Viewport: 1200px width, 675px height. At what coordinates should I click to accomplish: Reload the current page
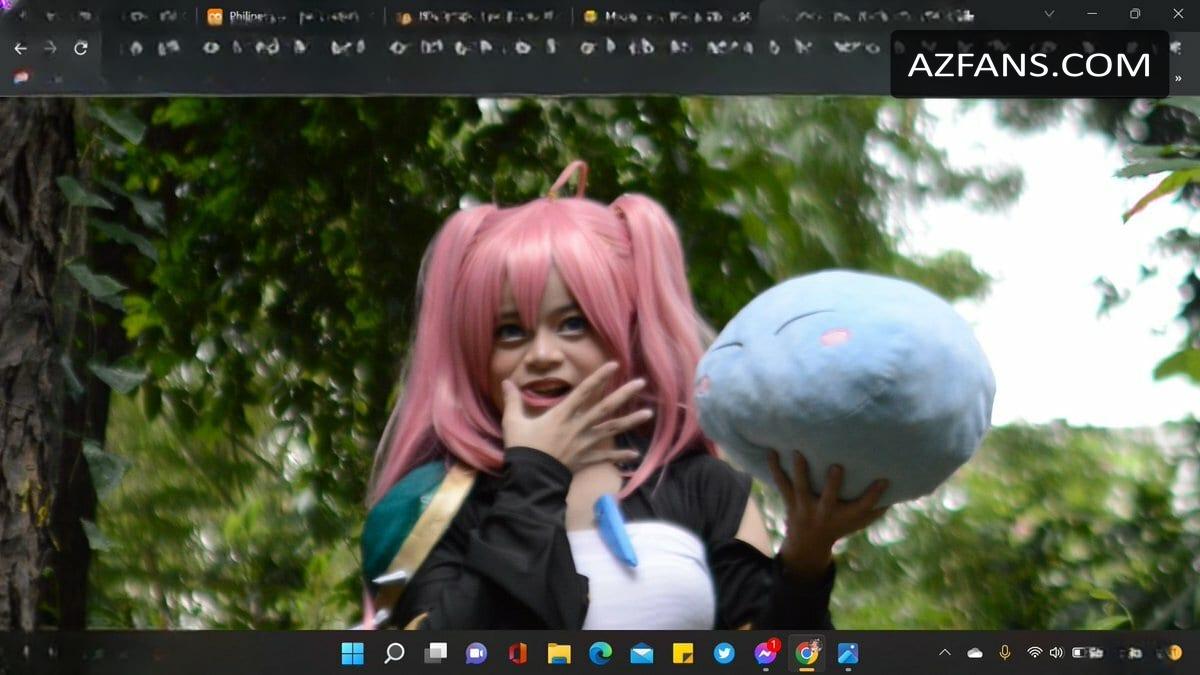pos(80,48)
